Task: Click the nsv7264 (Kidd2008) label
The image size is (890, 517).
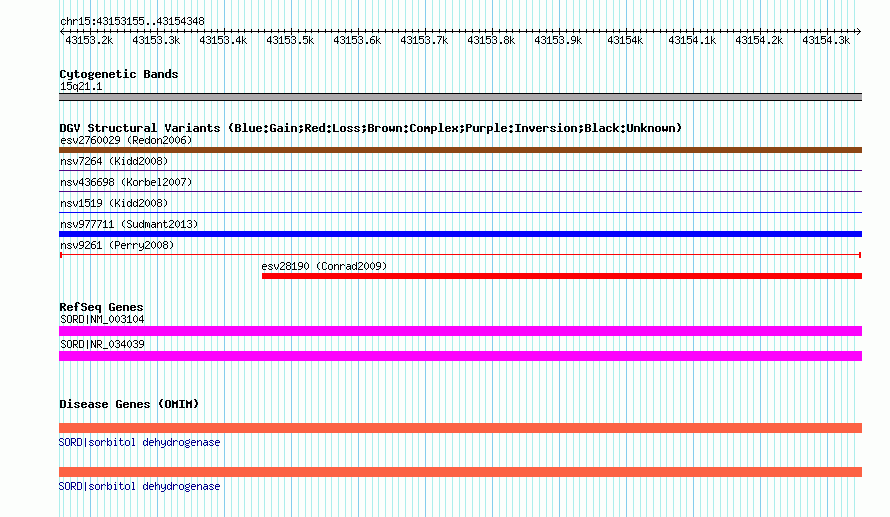Action: point(114,161)
